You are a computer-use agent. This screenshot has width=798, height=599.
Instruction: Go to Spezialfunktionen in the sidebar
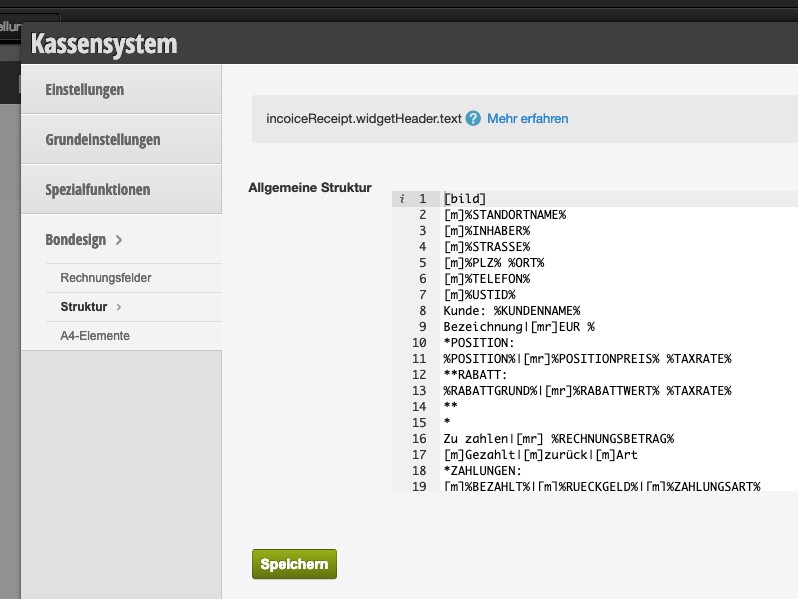[x=97, y=190]
